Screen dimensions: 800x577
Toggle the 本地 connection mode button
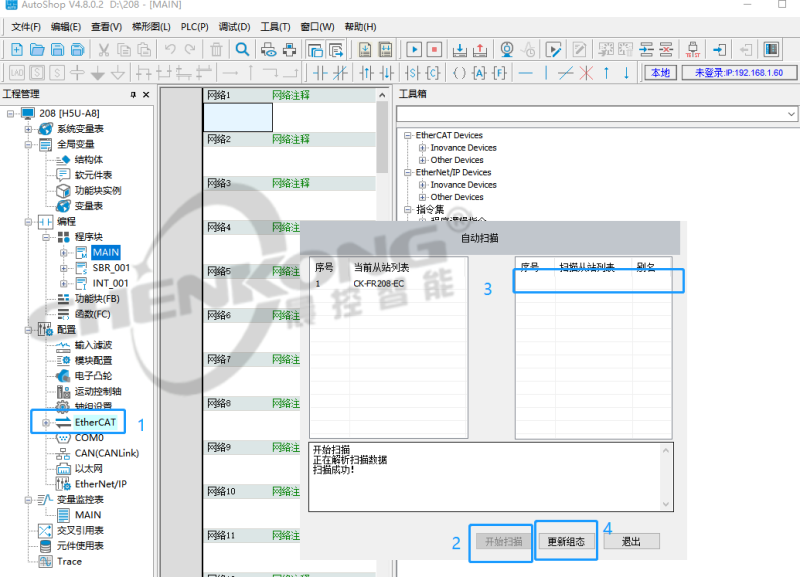pyautogui.click(x=661, y=72)
